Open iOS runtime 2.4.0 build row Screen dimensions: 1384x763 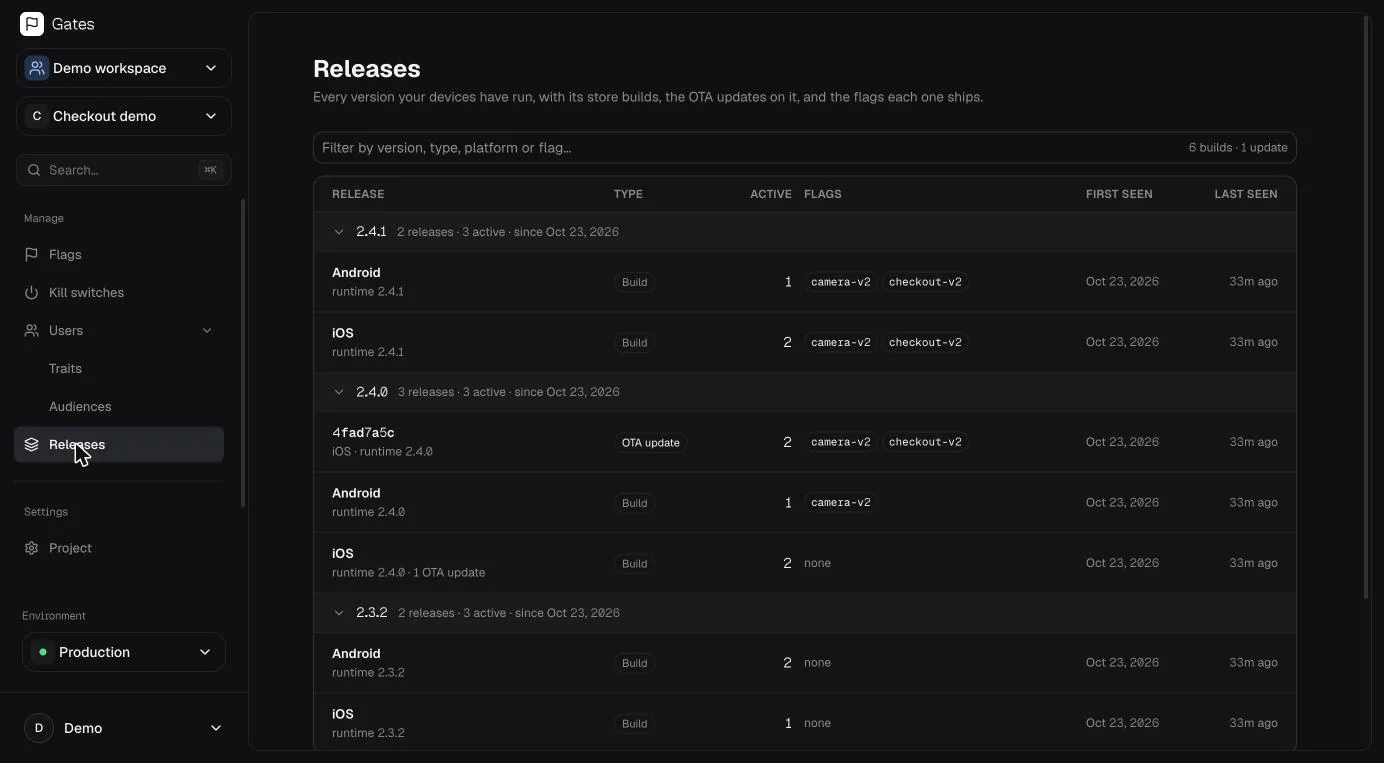tap(805, 563)
